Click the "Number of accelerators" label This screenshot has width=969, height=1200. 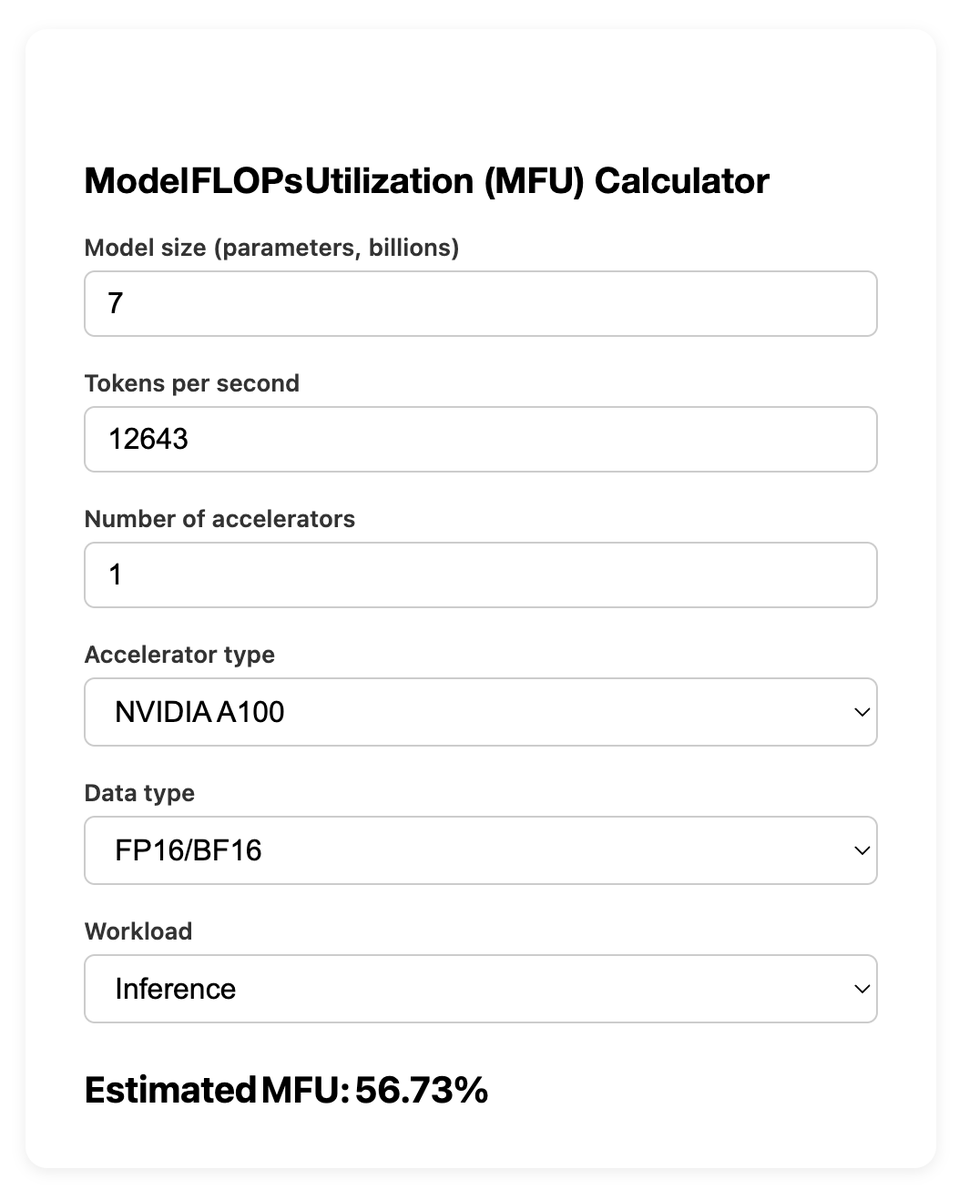[x=220, y=519]
